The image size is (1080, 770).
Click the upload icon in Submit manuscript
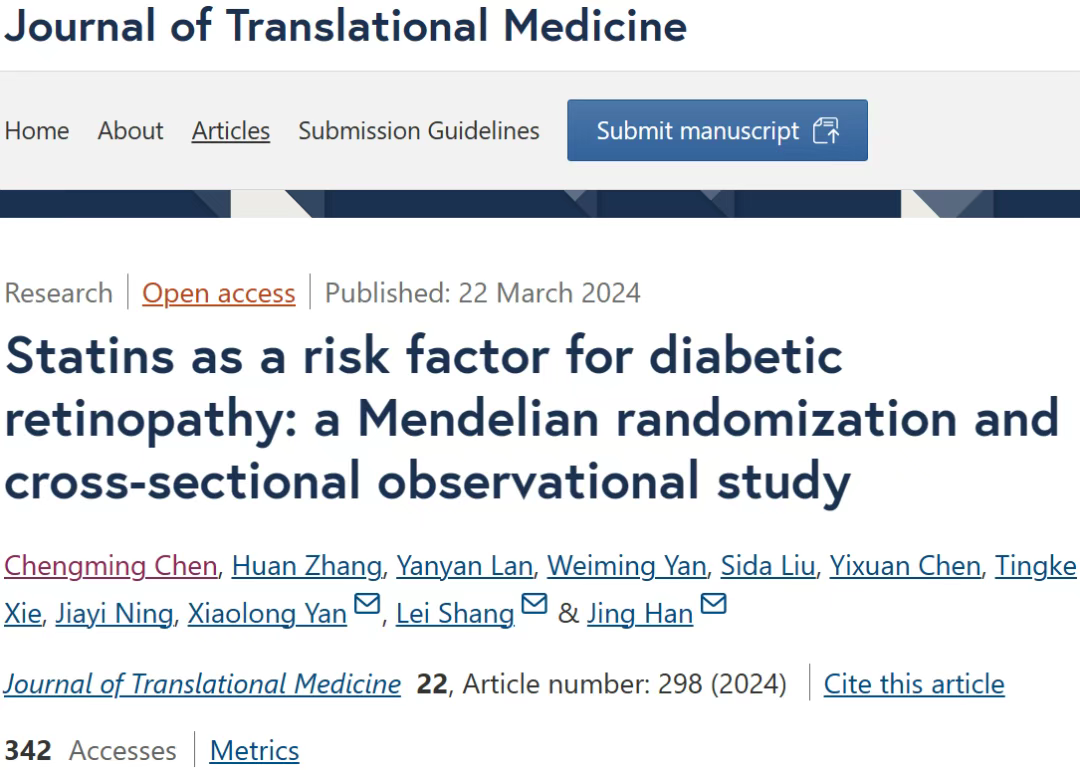[826, 131]
